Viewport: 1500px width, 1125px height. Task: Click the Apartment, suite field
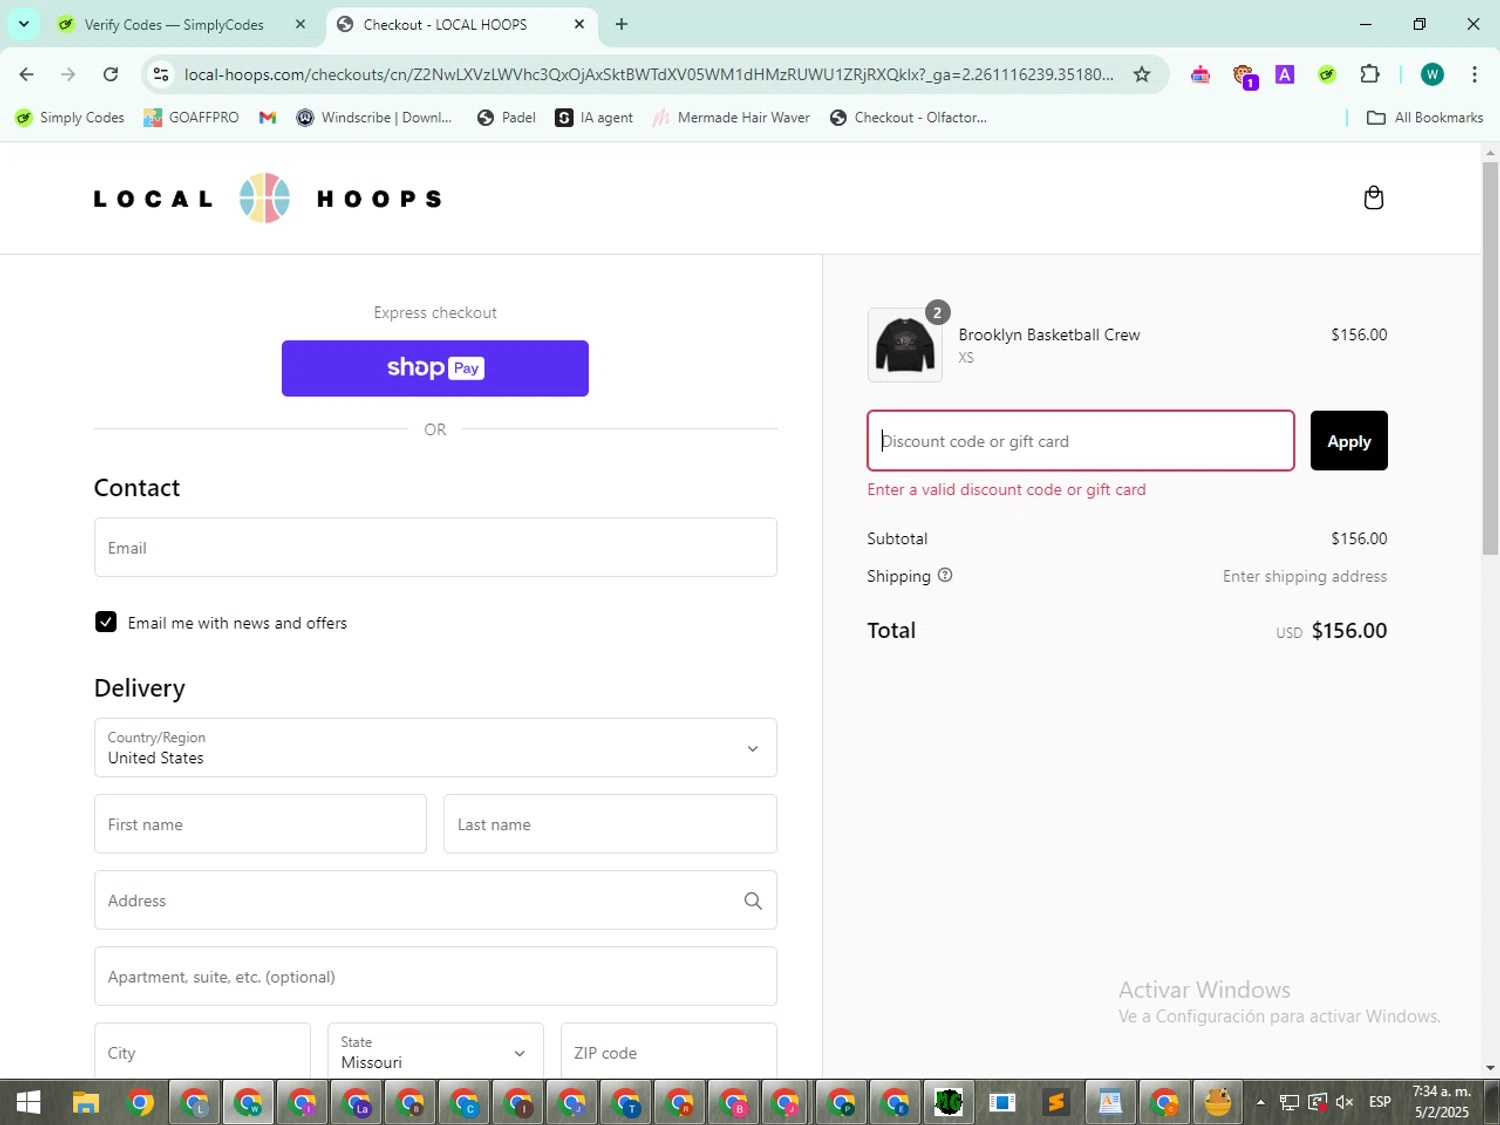[x=435, y=976]
